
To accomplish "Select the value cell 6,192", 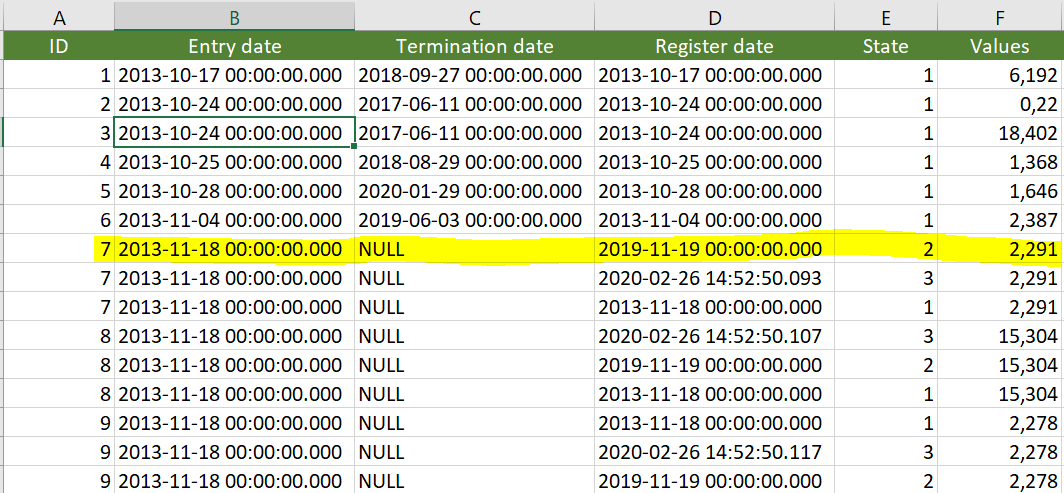I will click(999, 75).
